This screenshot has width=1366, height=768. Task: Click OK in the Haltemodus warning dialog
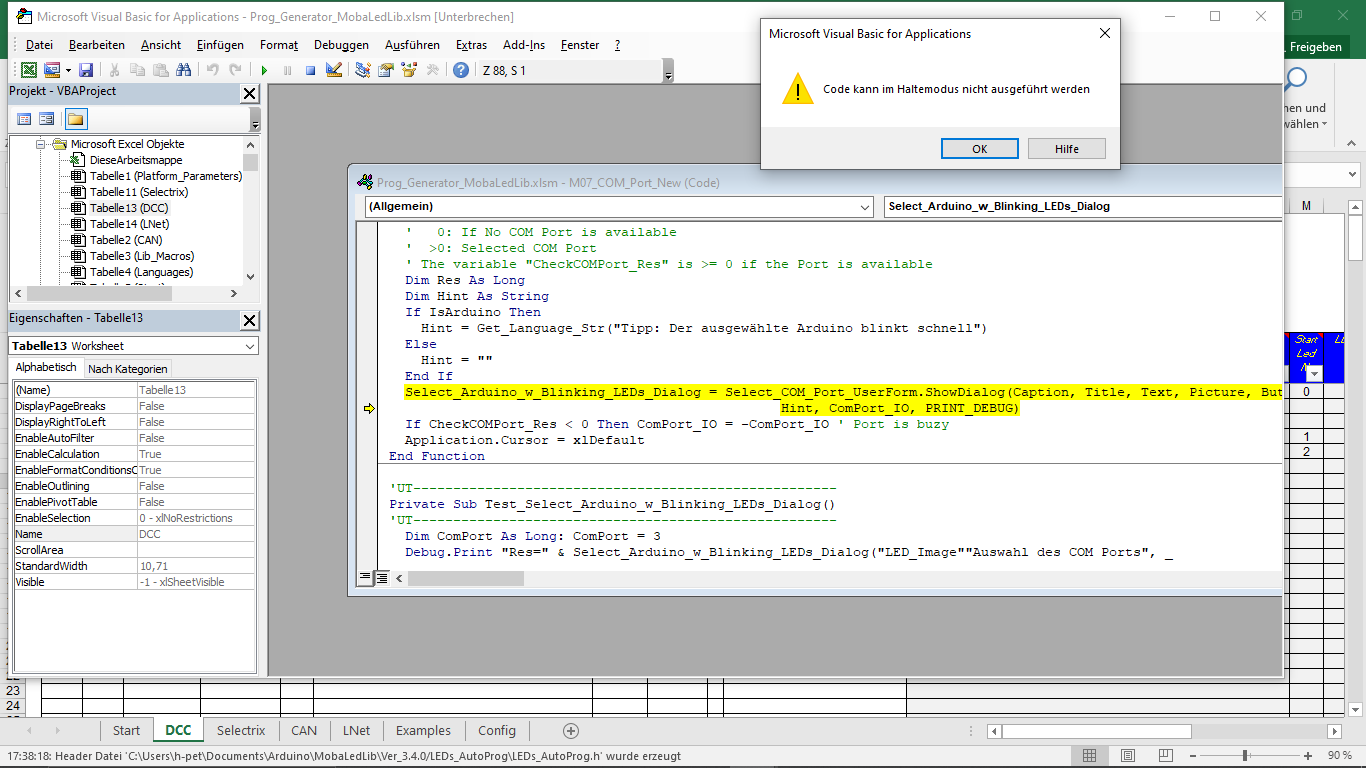[x=979, y=149]
